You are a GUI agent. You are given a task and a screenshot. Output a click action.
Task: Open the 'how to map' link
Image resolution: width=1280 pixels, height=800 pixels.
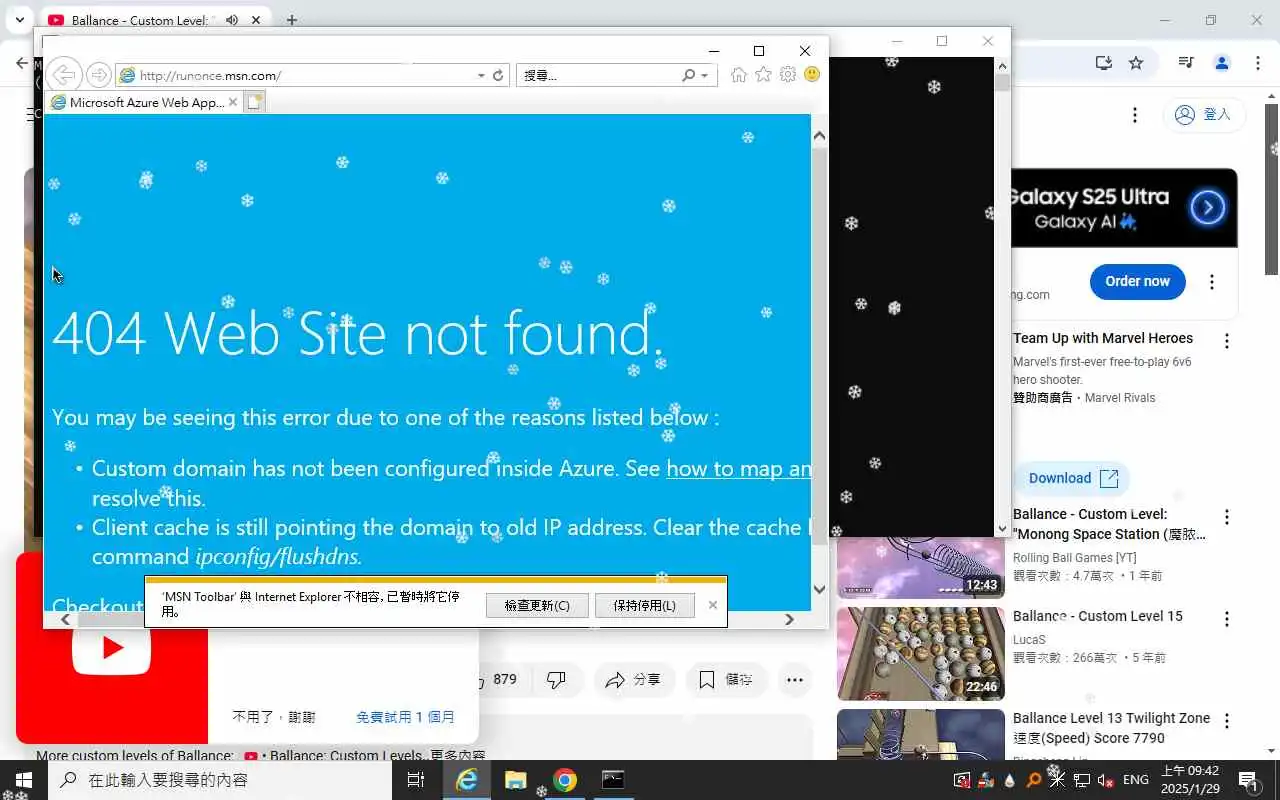[738, 468]
